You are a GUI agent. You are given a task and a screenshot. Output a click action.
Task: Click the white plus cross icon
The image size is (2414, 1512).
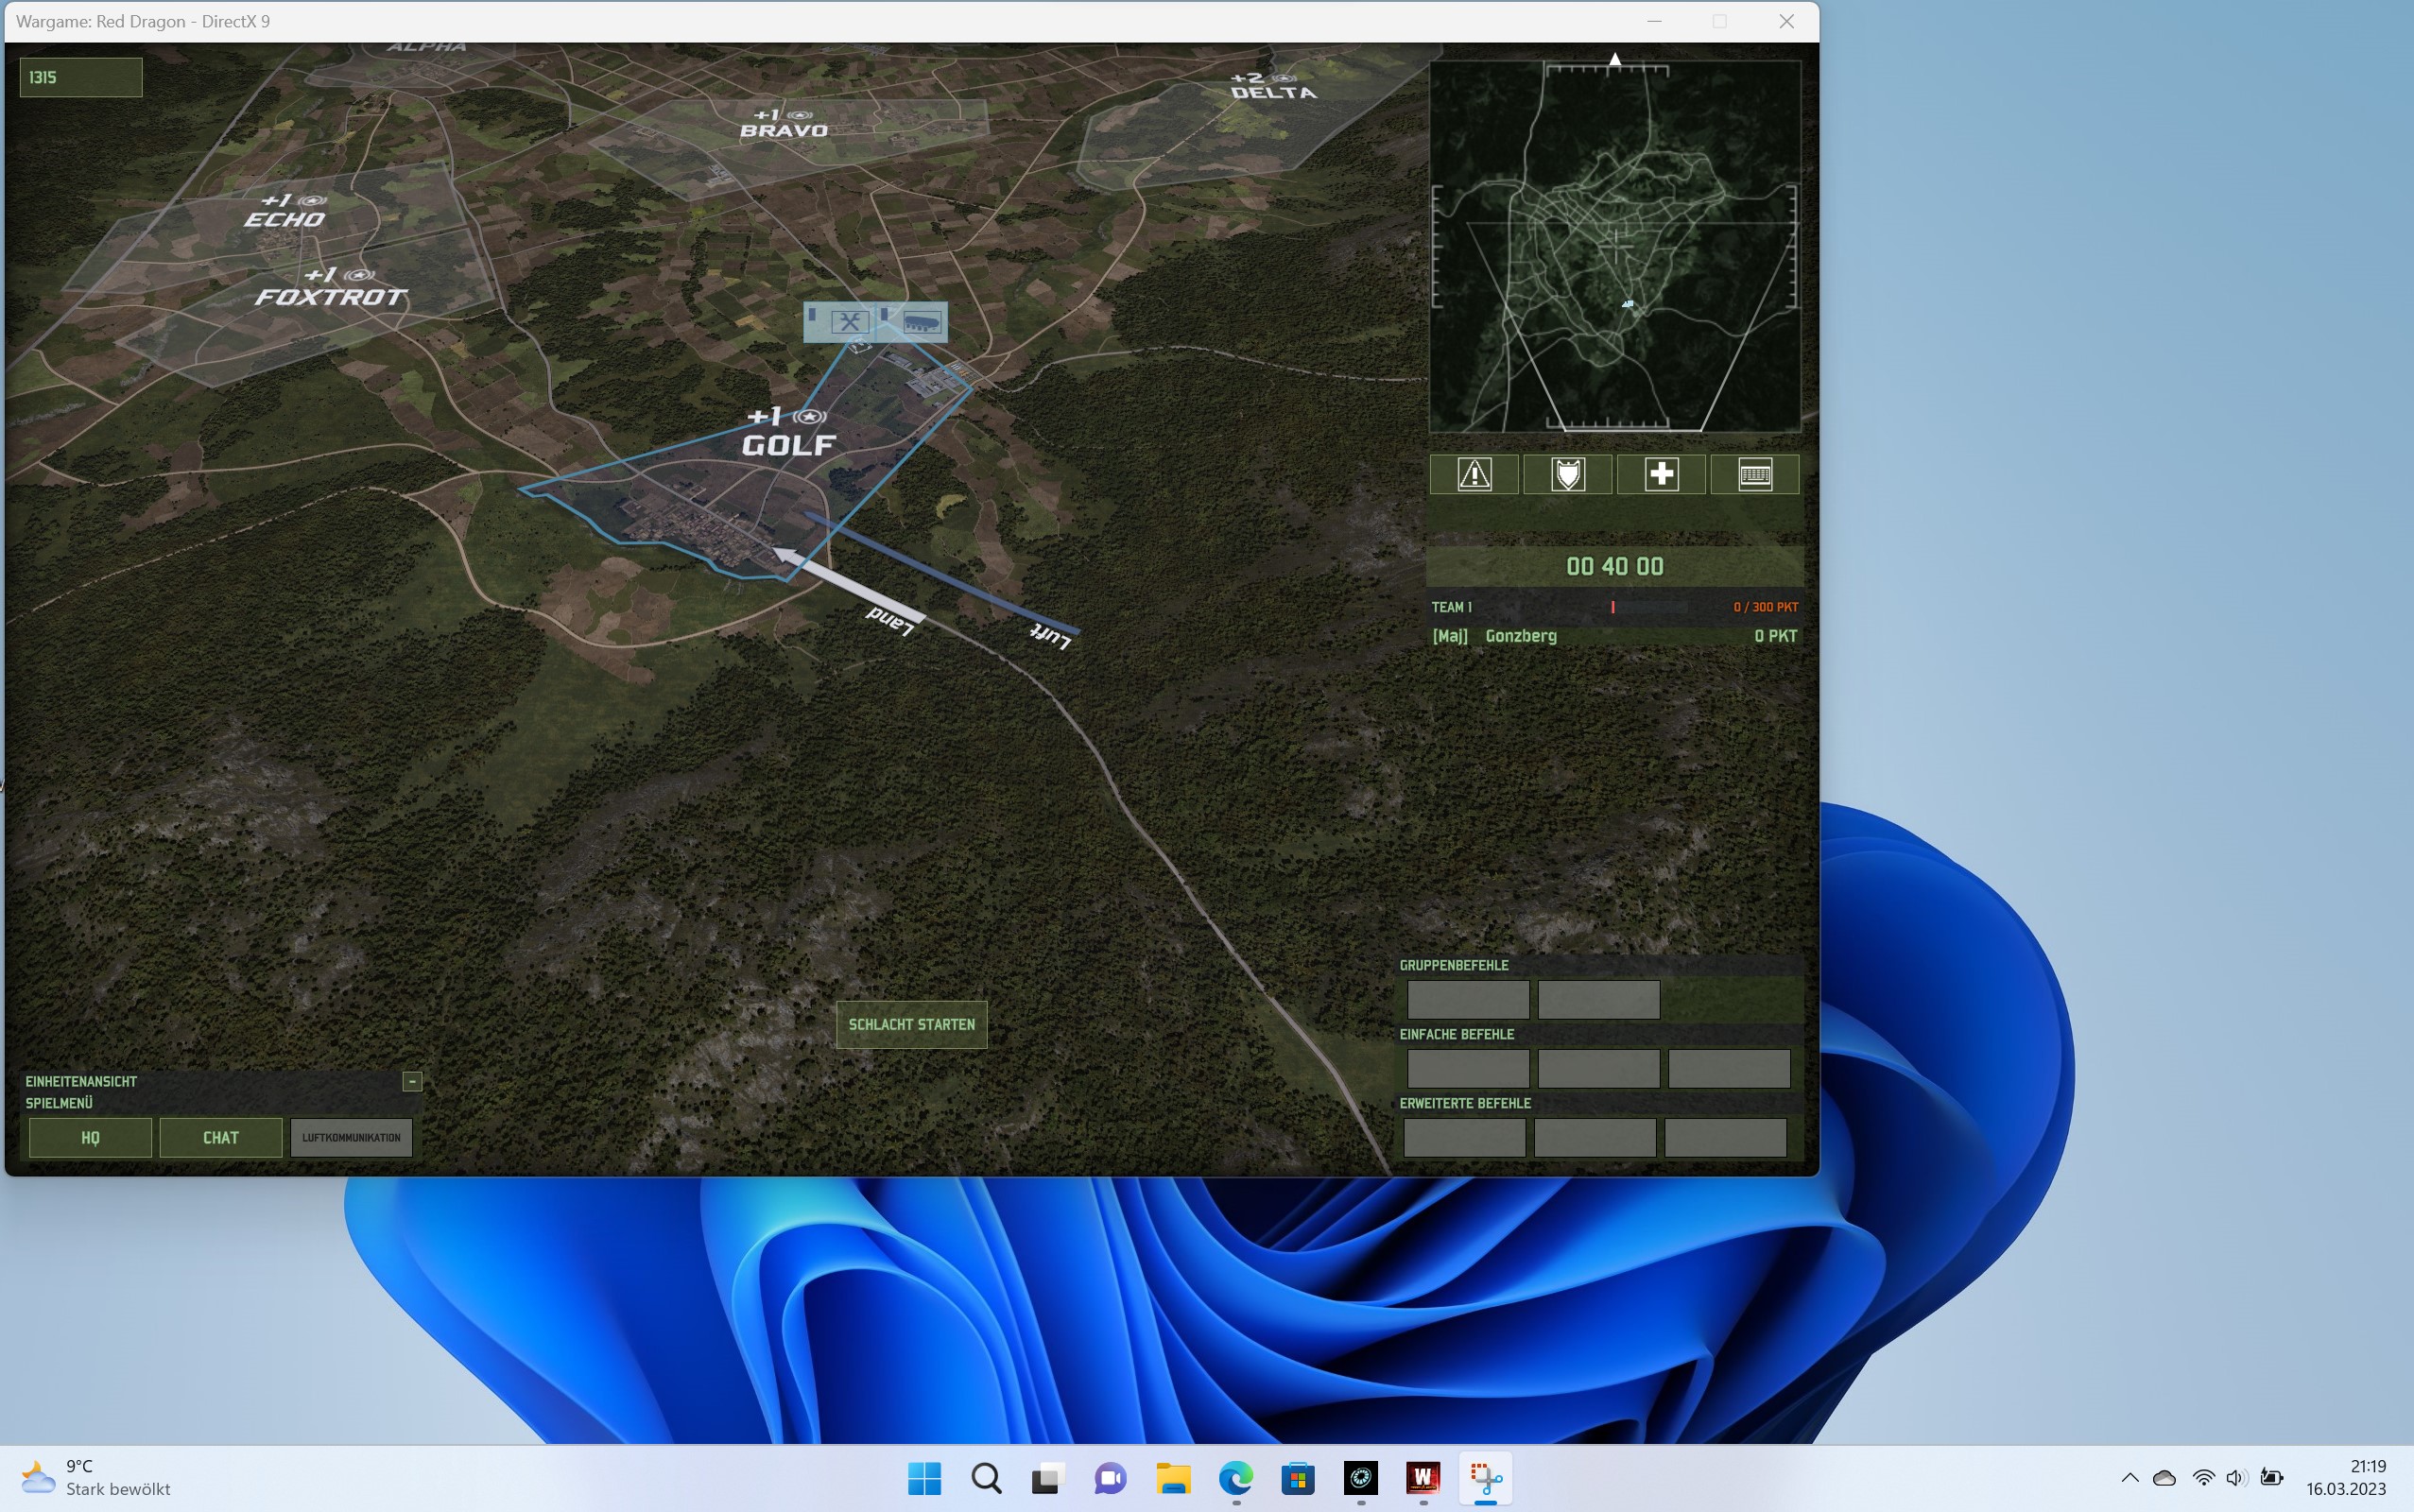1661,474
